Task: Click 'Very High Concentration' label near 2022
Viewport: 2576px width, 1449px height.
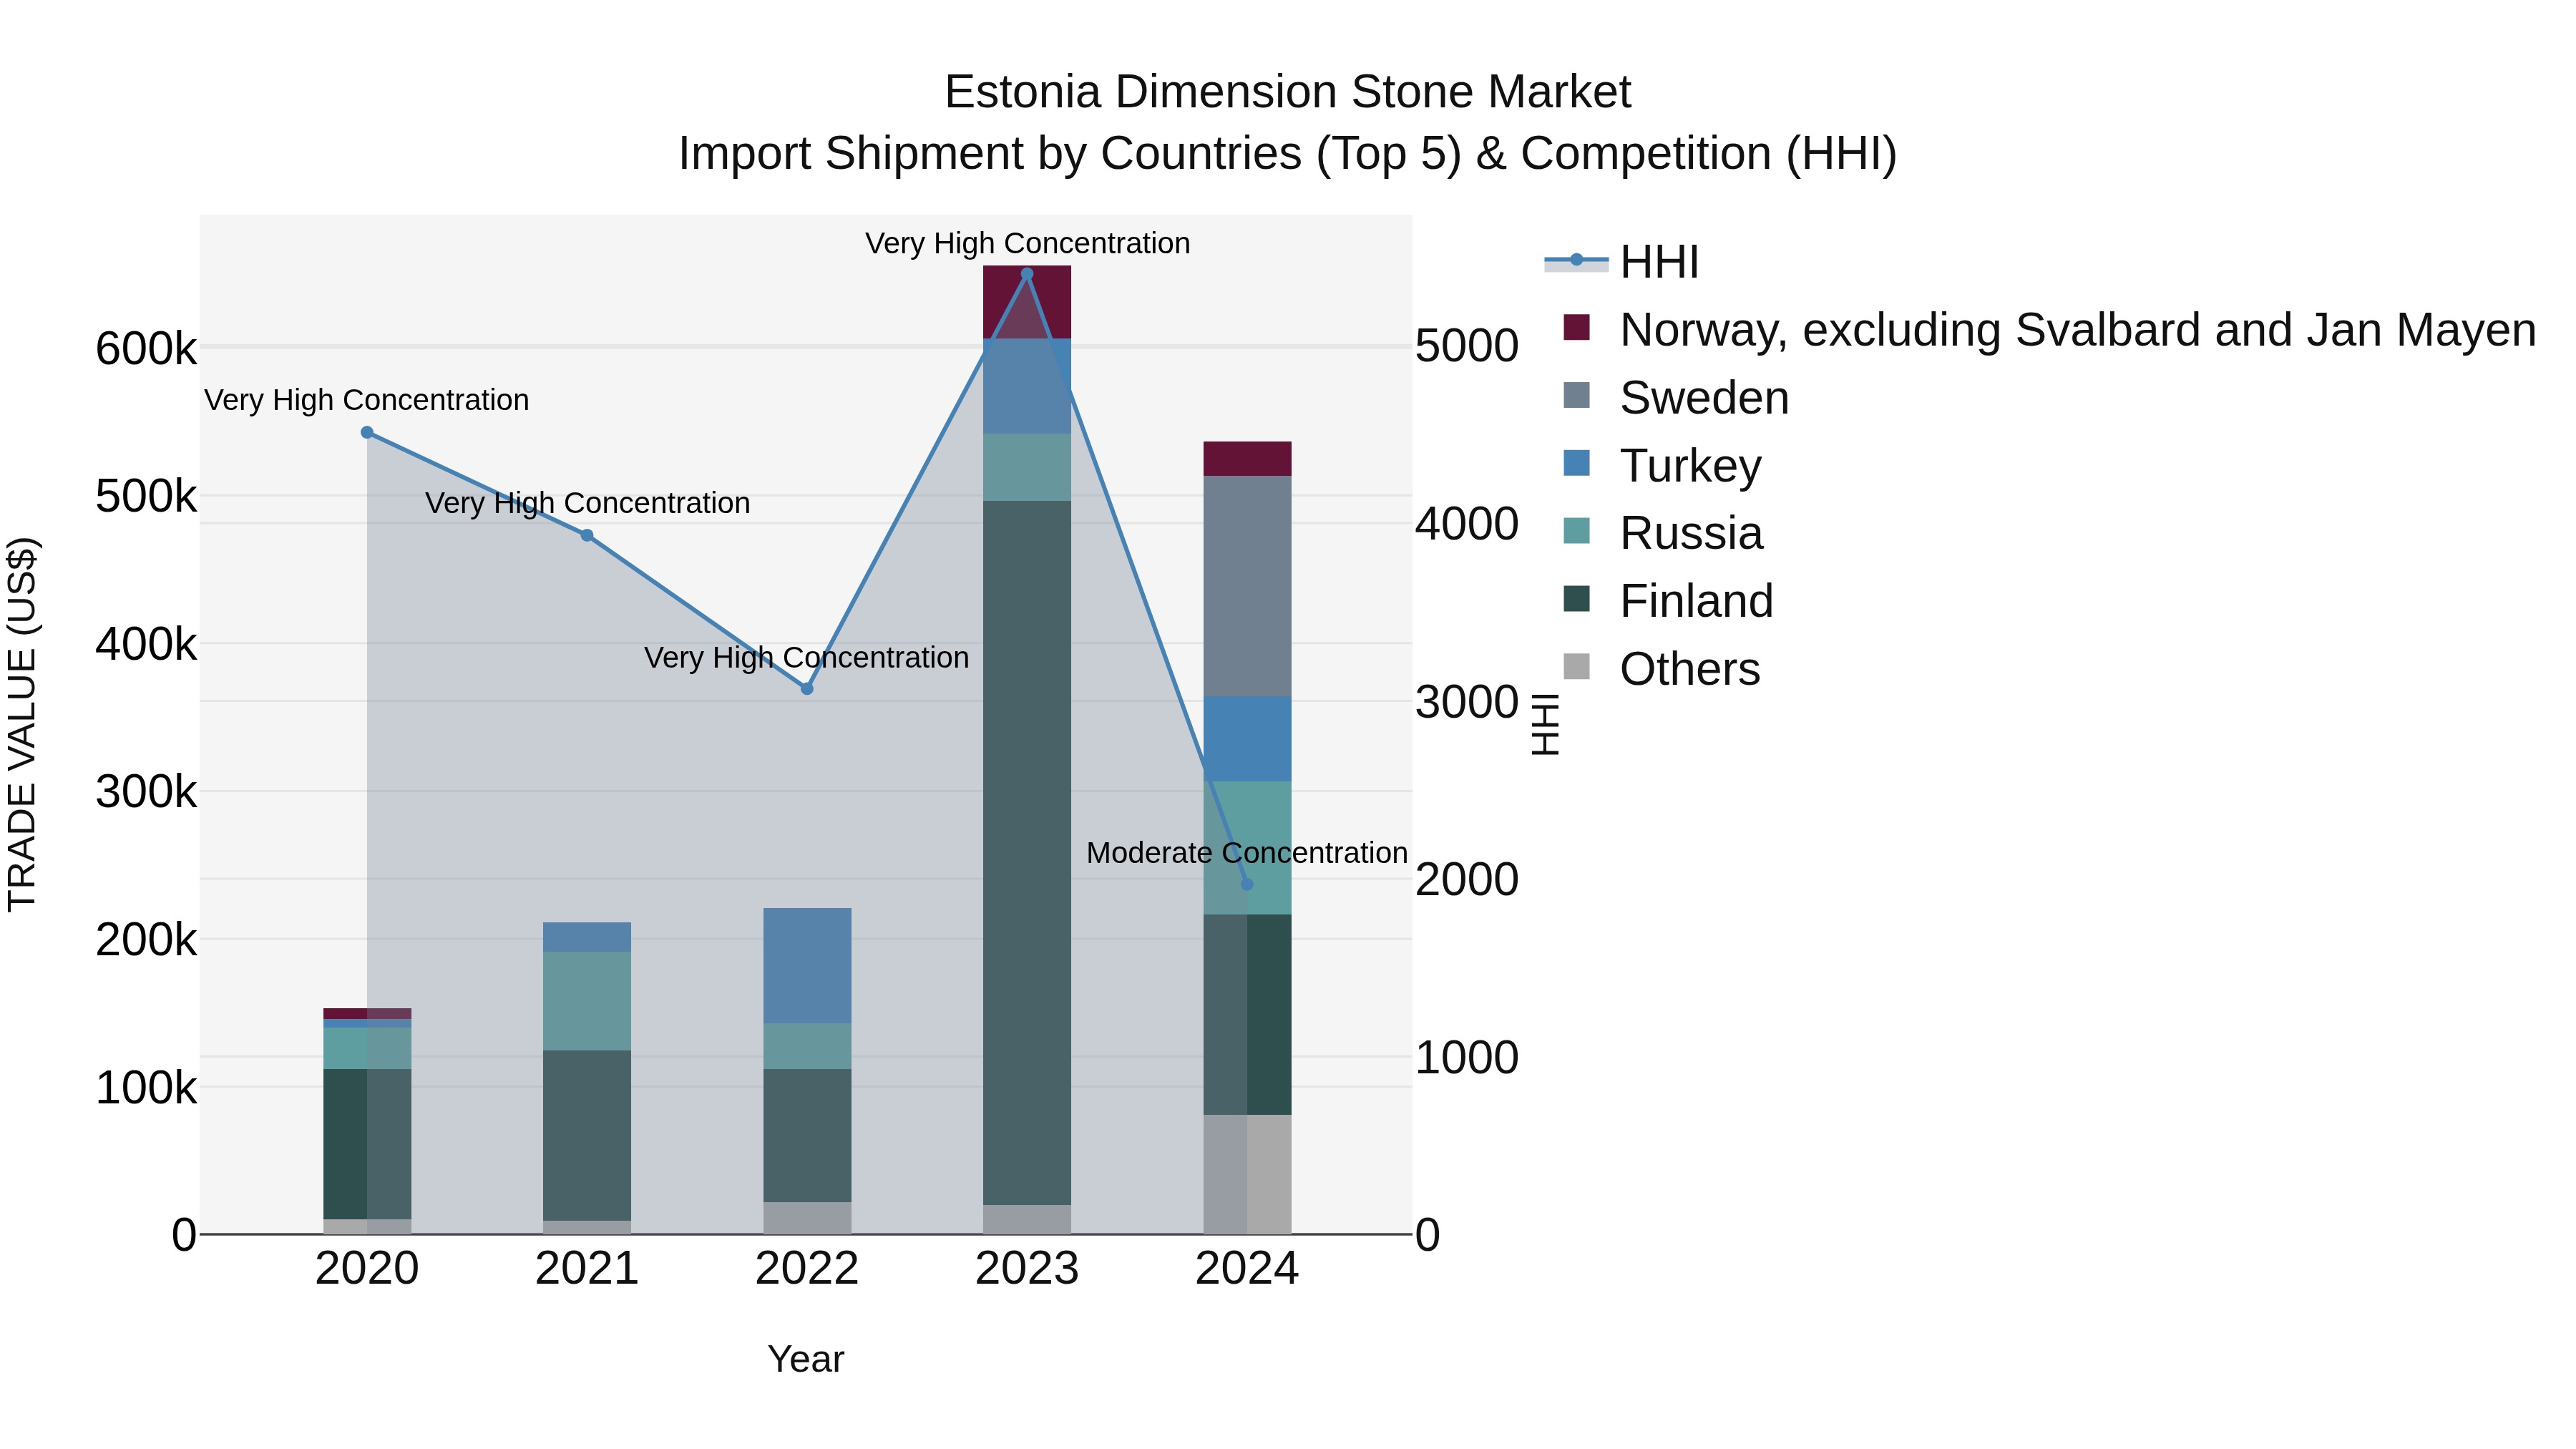Action: pos(807,658)
